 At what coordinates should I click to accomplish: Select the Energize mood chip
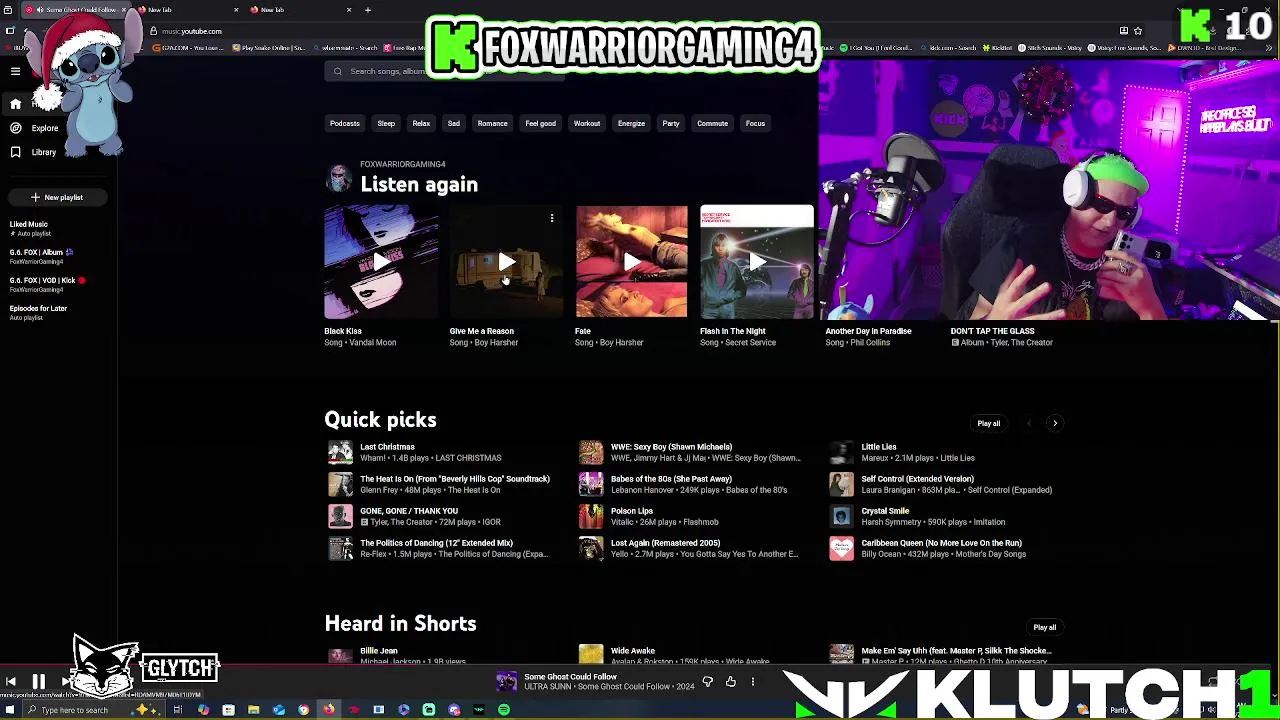click(x=631, y=124)
